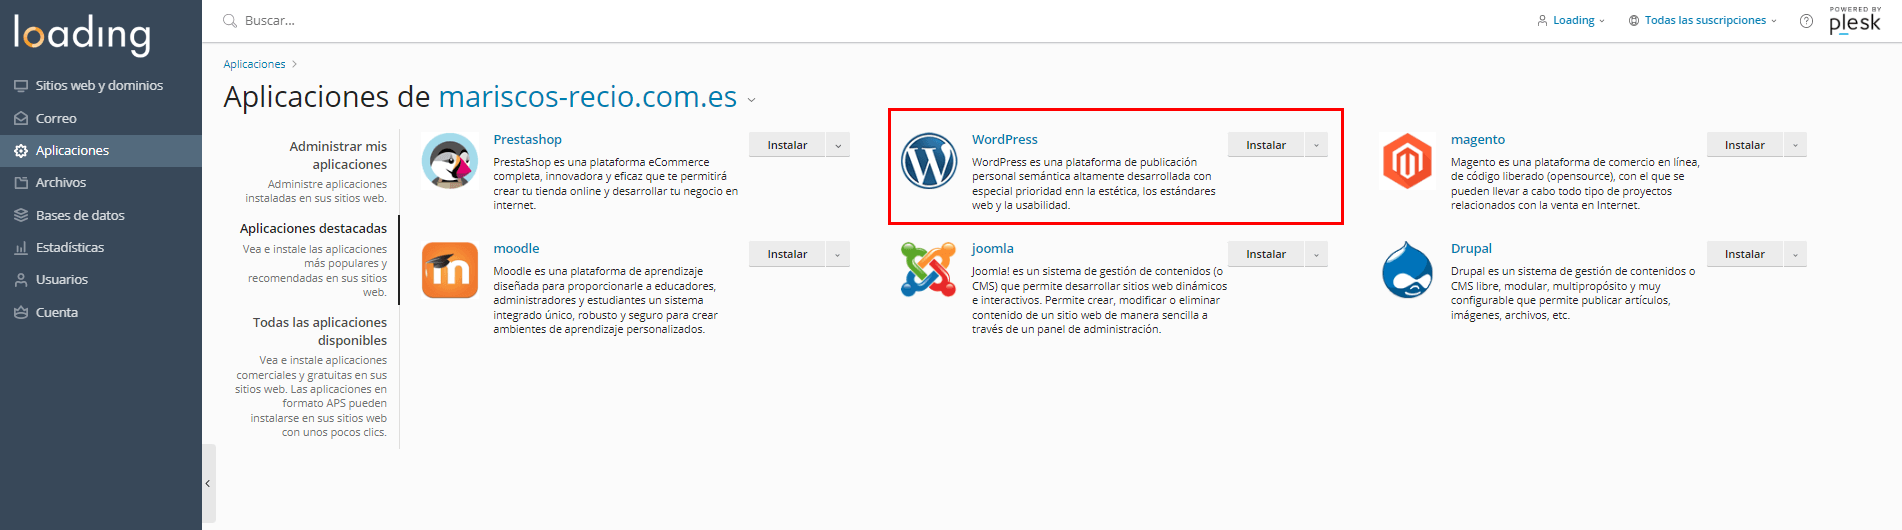Open WordPress install options dropdown arrow

click(1316, 145)
